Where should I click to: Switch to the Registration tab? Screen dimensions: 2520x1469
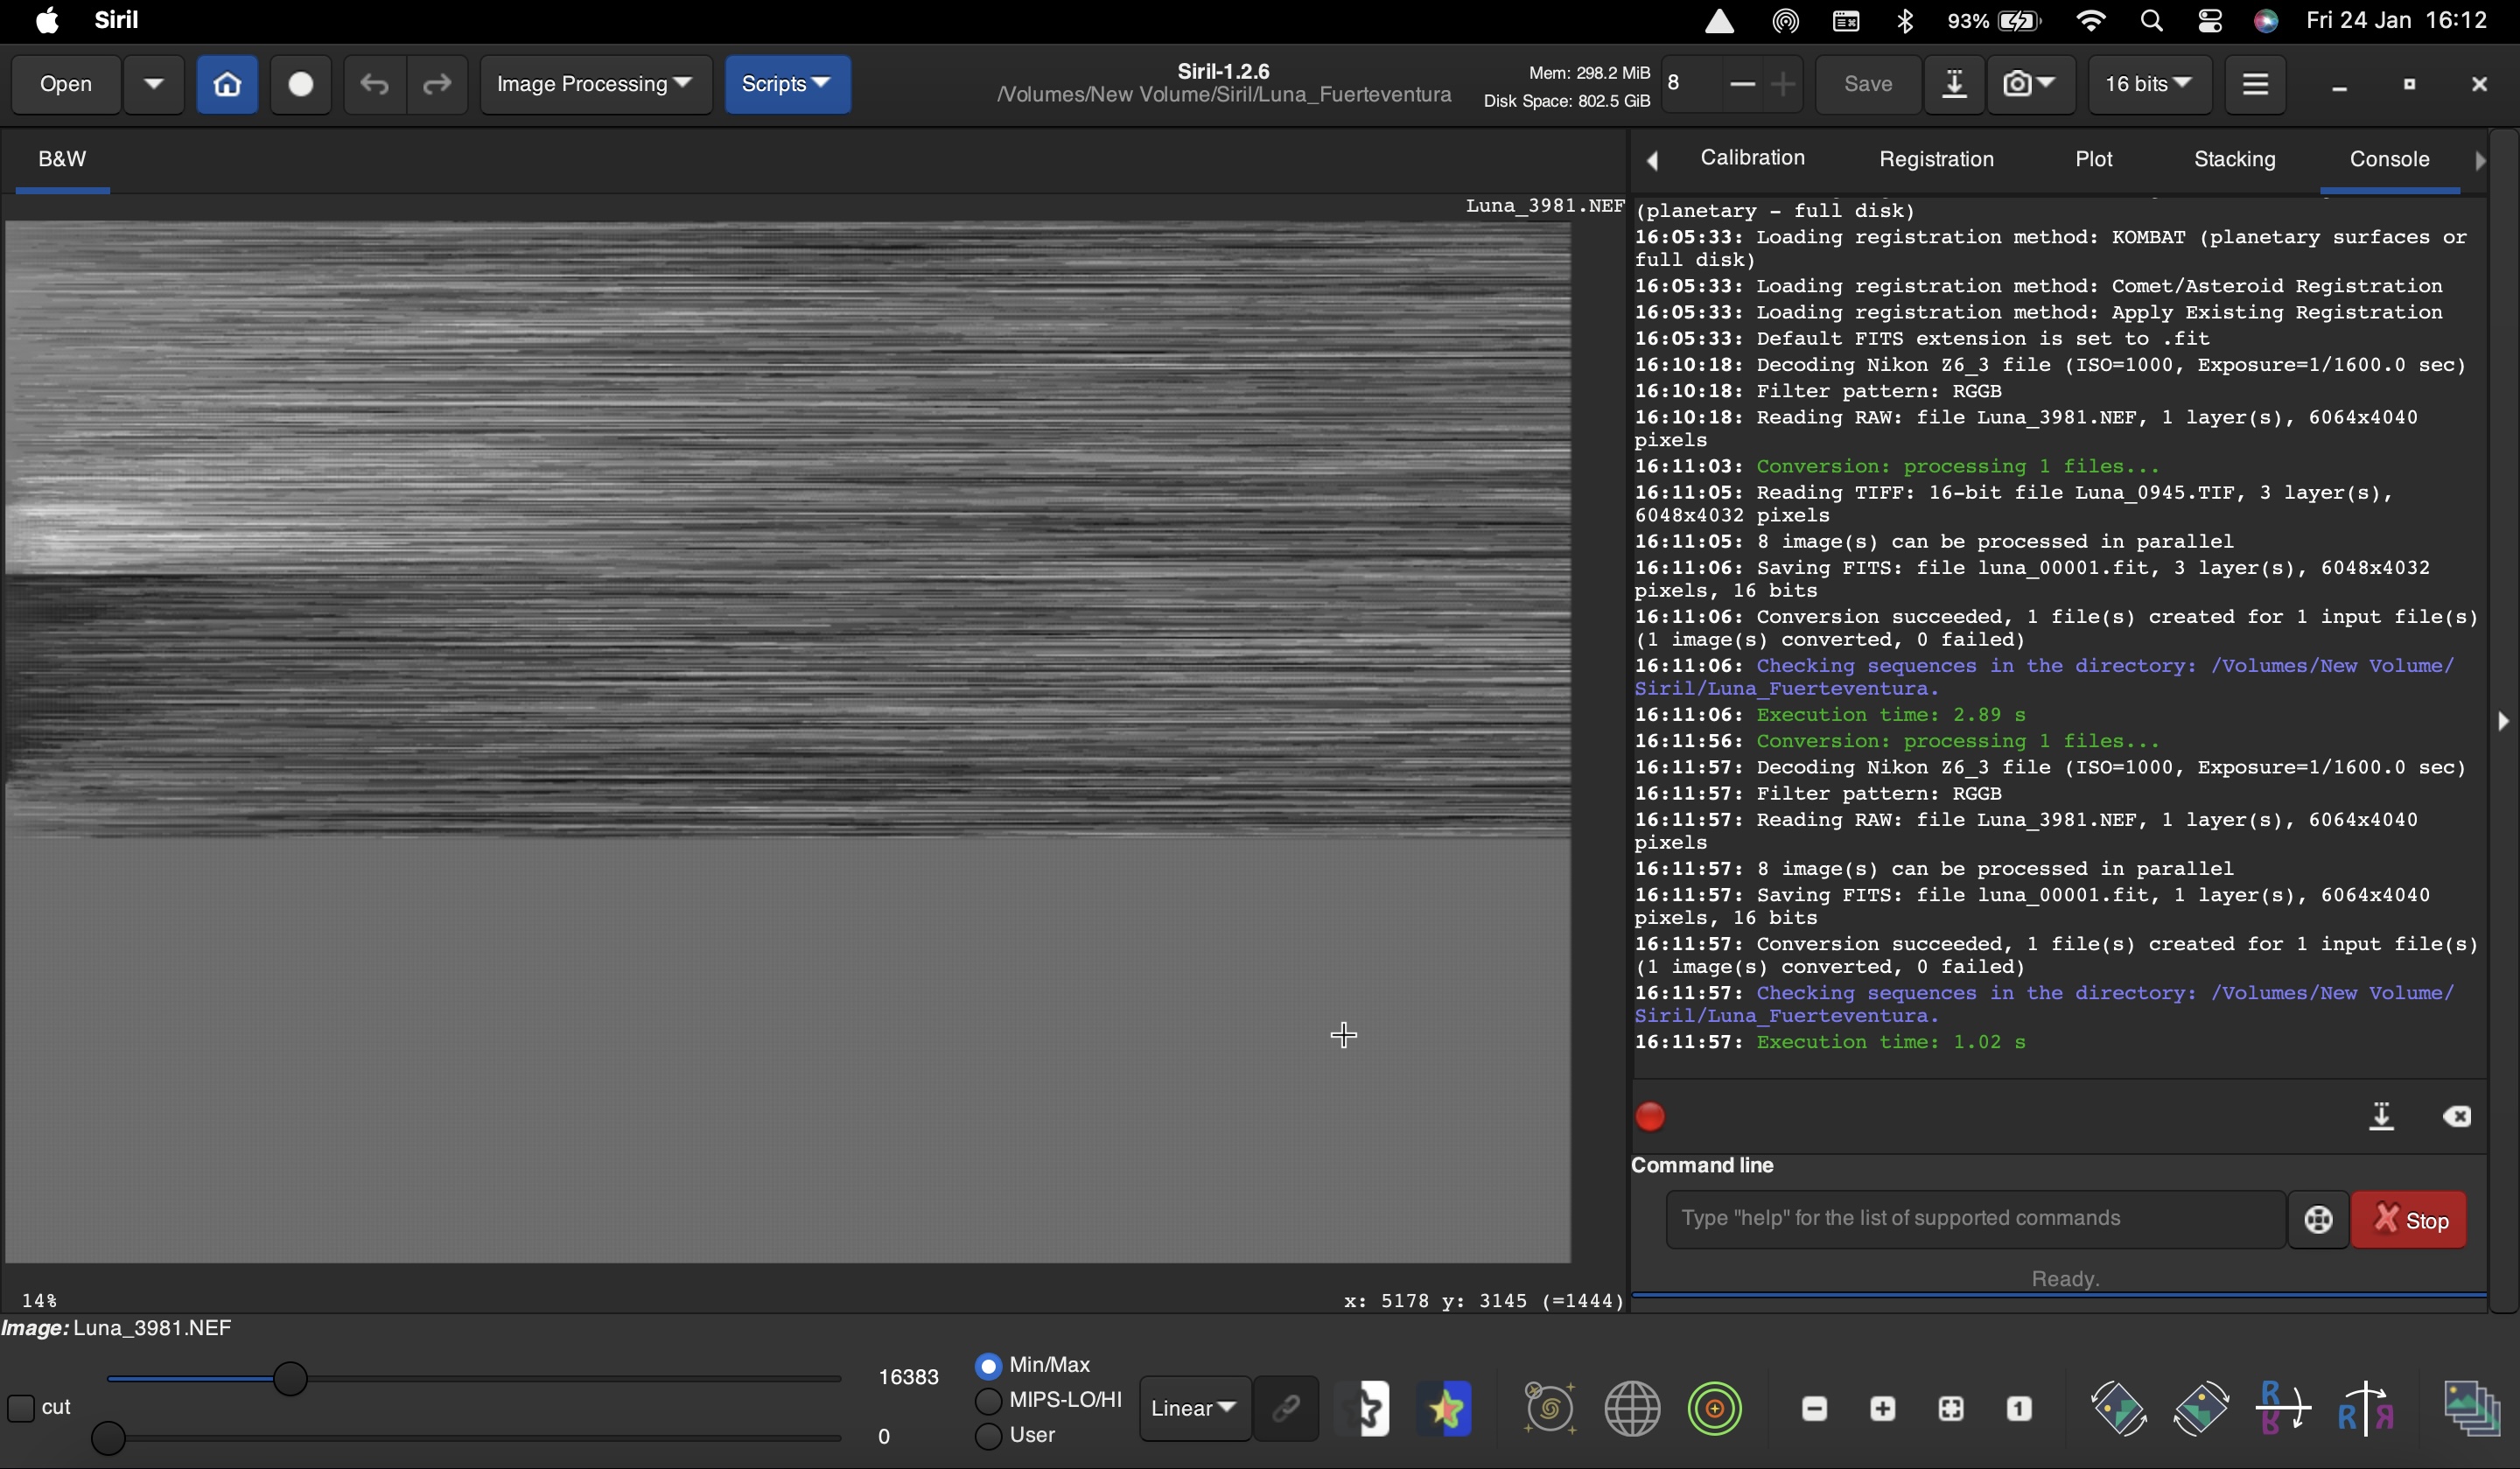1936,159
